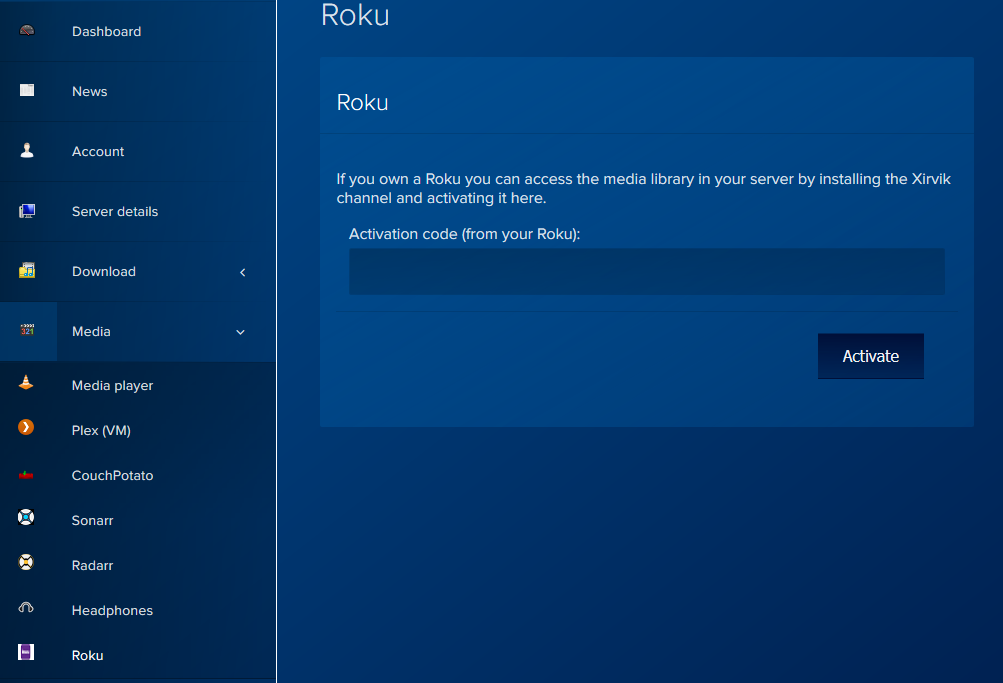Click the Xirvik channel description paragraph
This screenshot has height=683, width=1003.
point(644,188)
